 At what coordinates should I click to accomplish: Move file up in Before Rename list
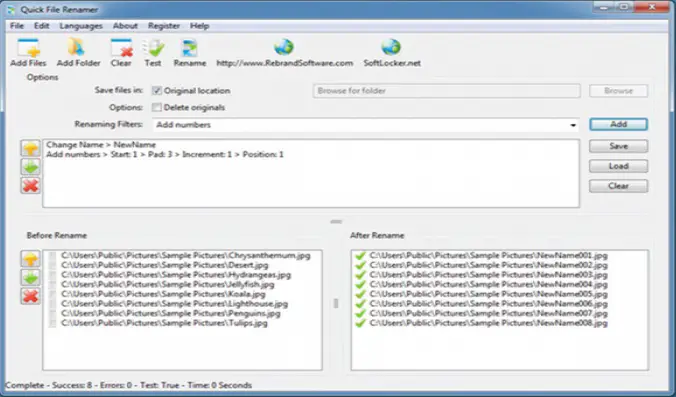point(31,259)
